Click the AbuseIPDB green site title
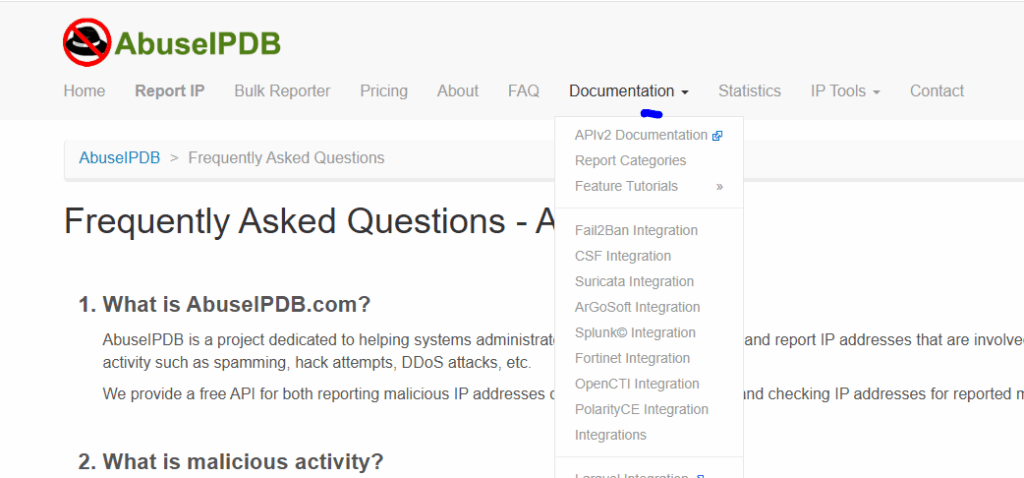The image size is (1024, 478). click(x=197, y=44)
